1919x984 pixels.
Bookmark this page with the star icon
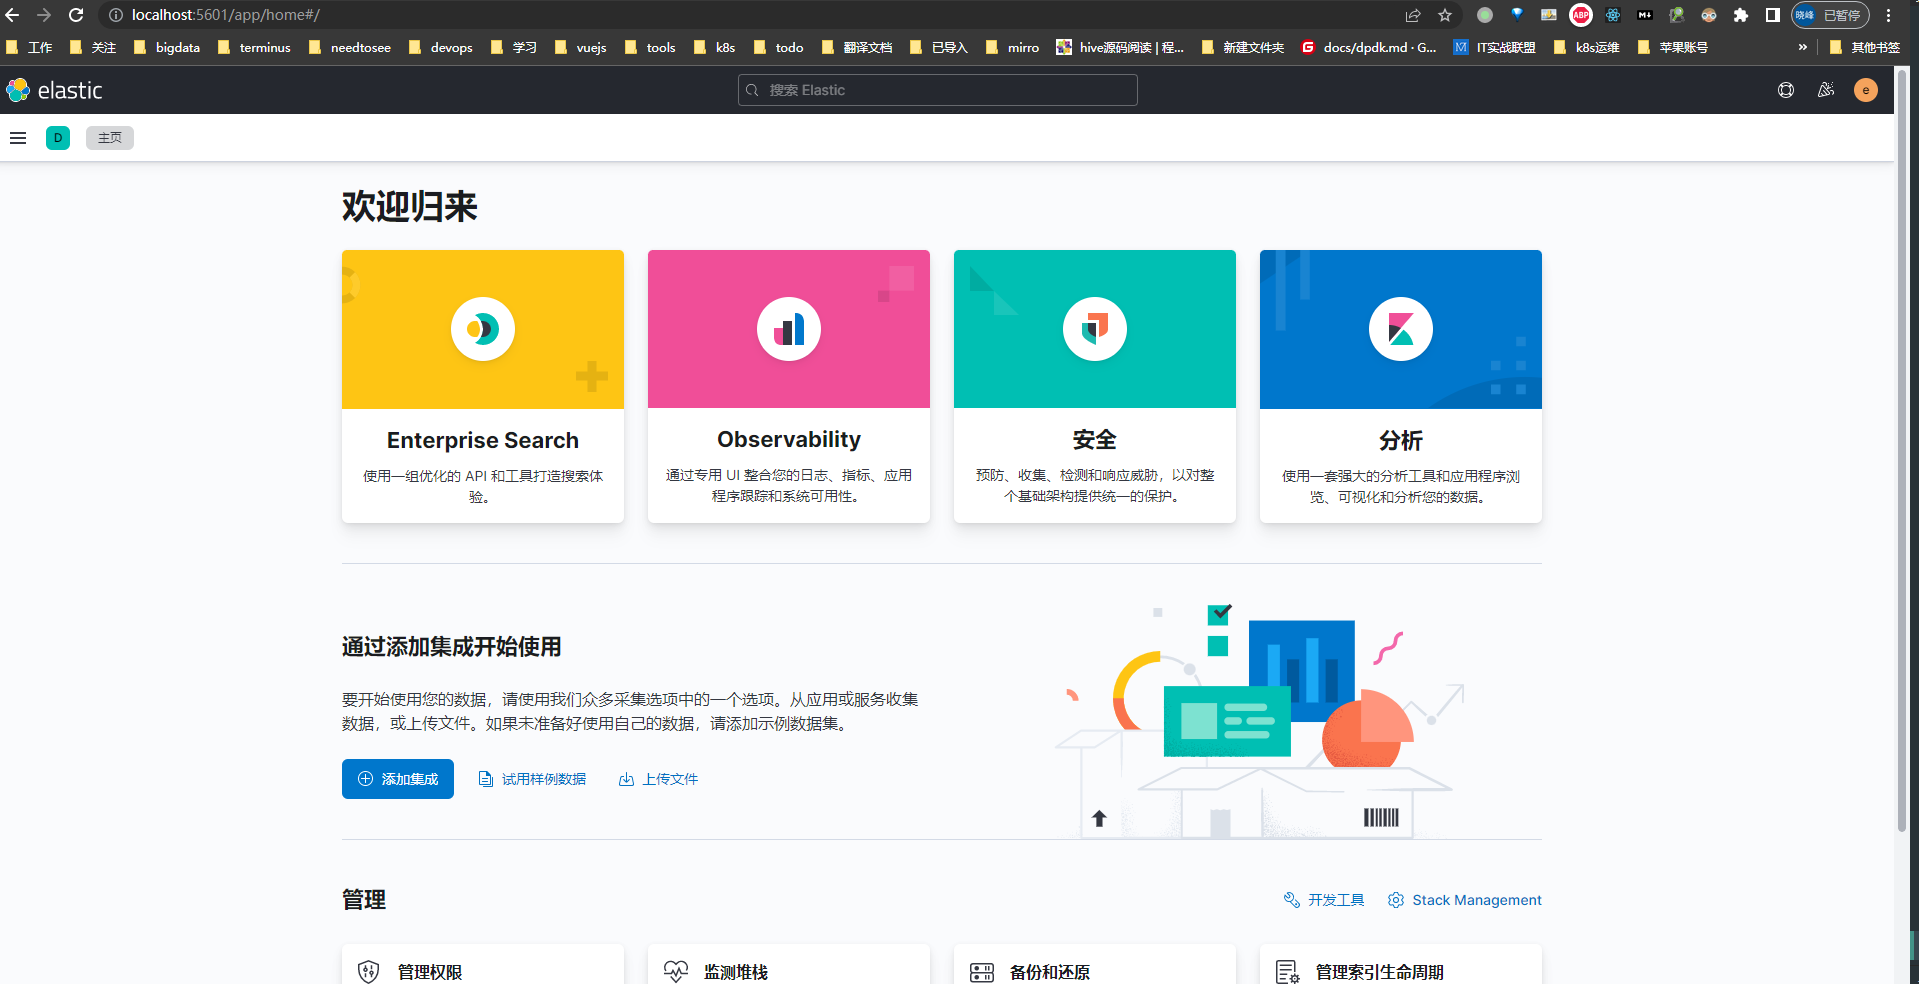(1445, 15)
